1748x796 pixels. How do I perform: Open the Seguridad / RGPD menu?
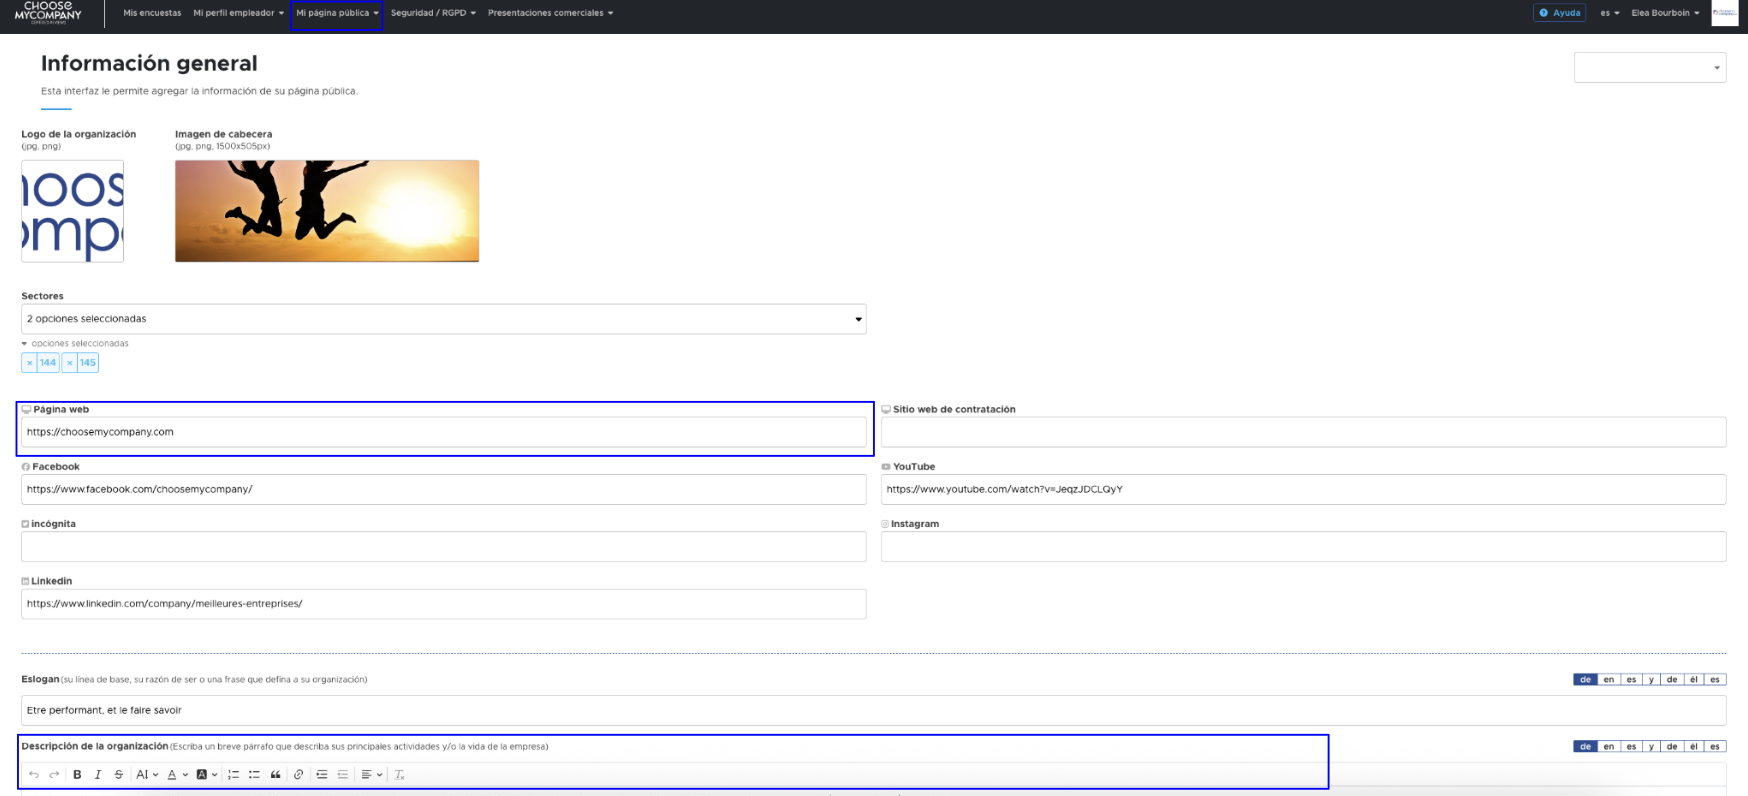[433, 13]
